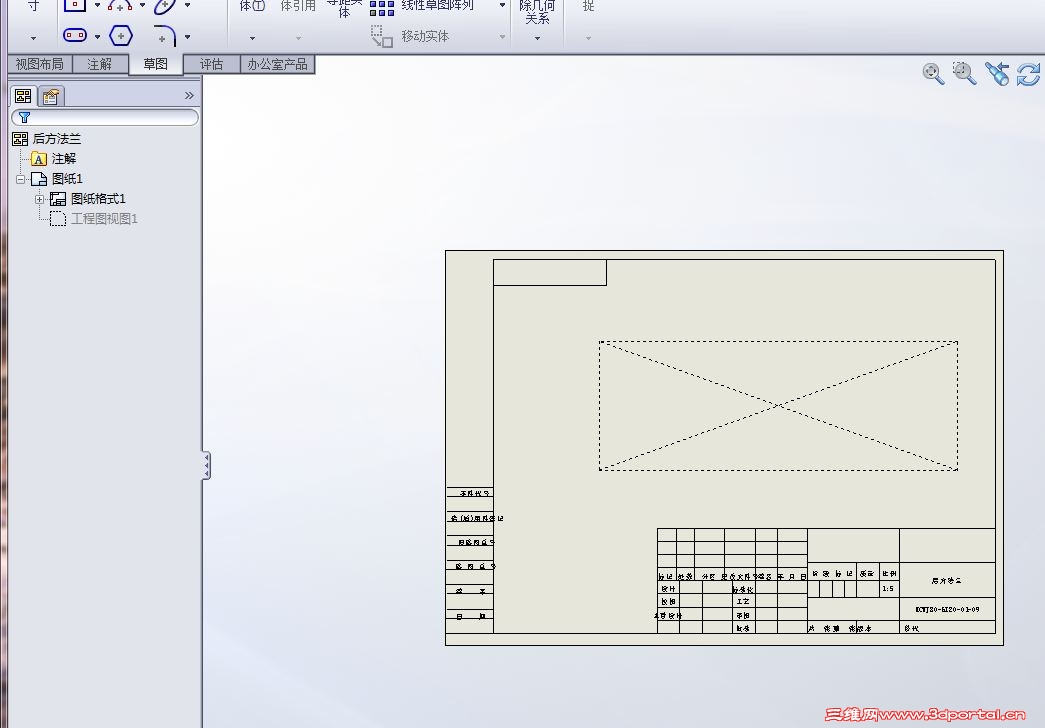Select greyed 工程图视图1 in the tree
This screenshot has height=728, width=1045.
[104, 219]
